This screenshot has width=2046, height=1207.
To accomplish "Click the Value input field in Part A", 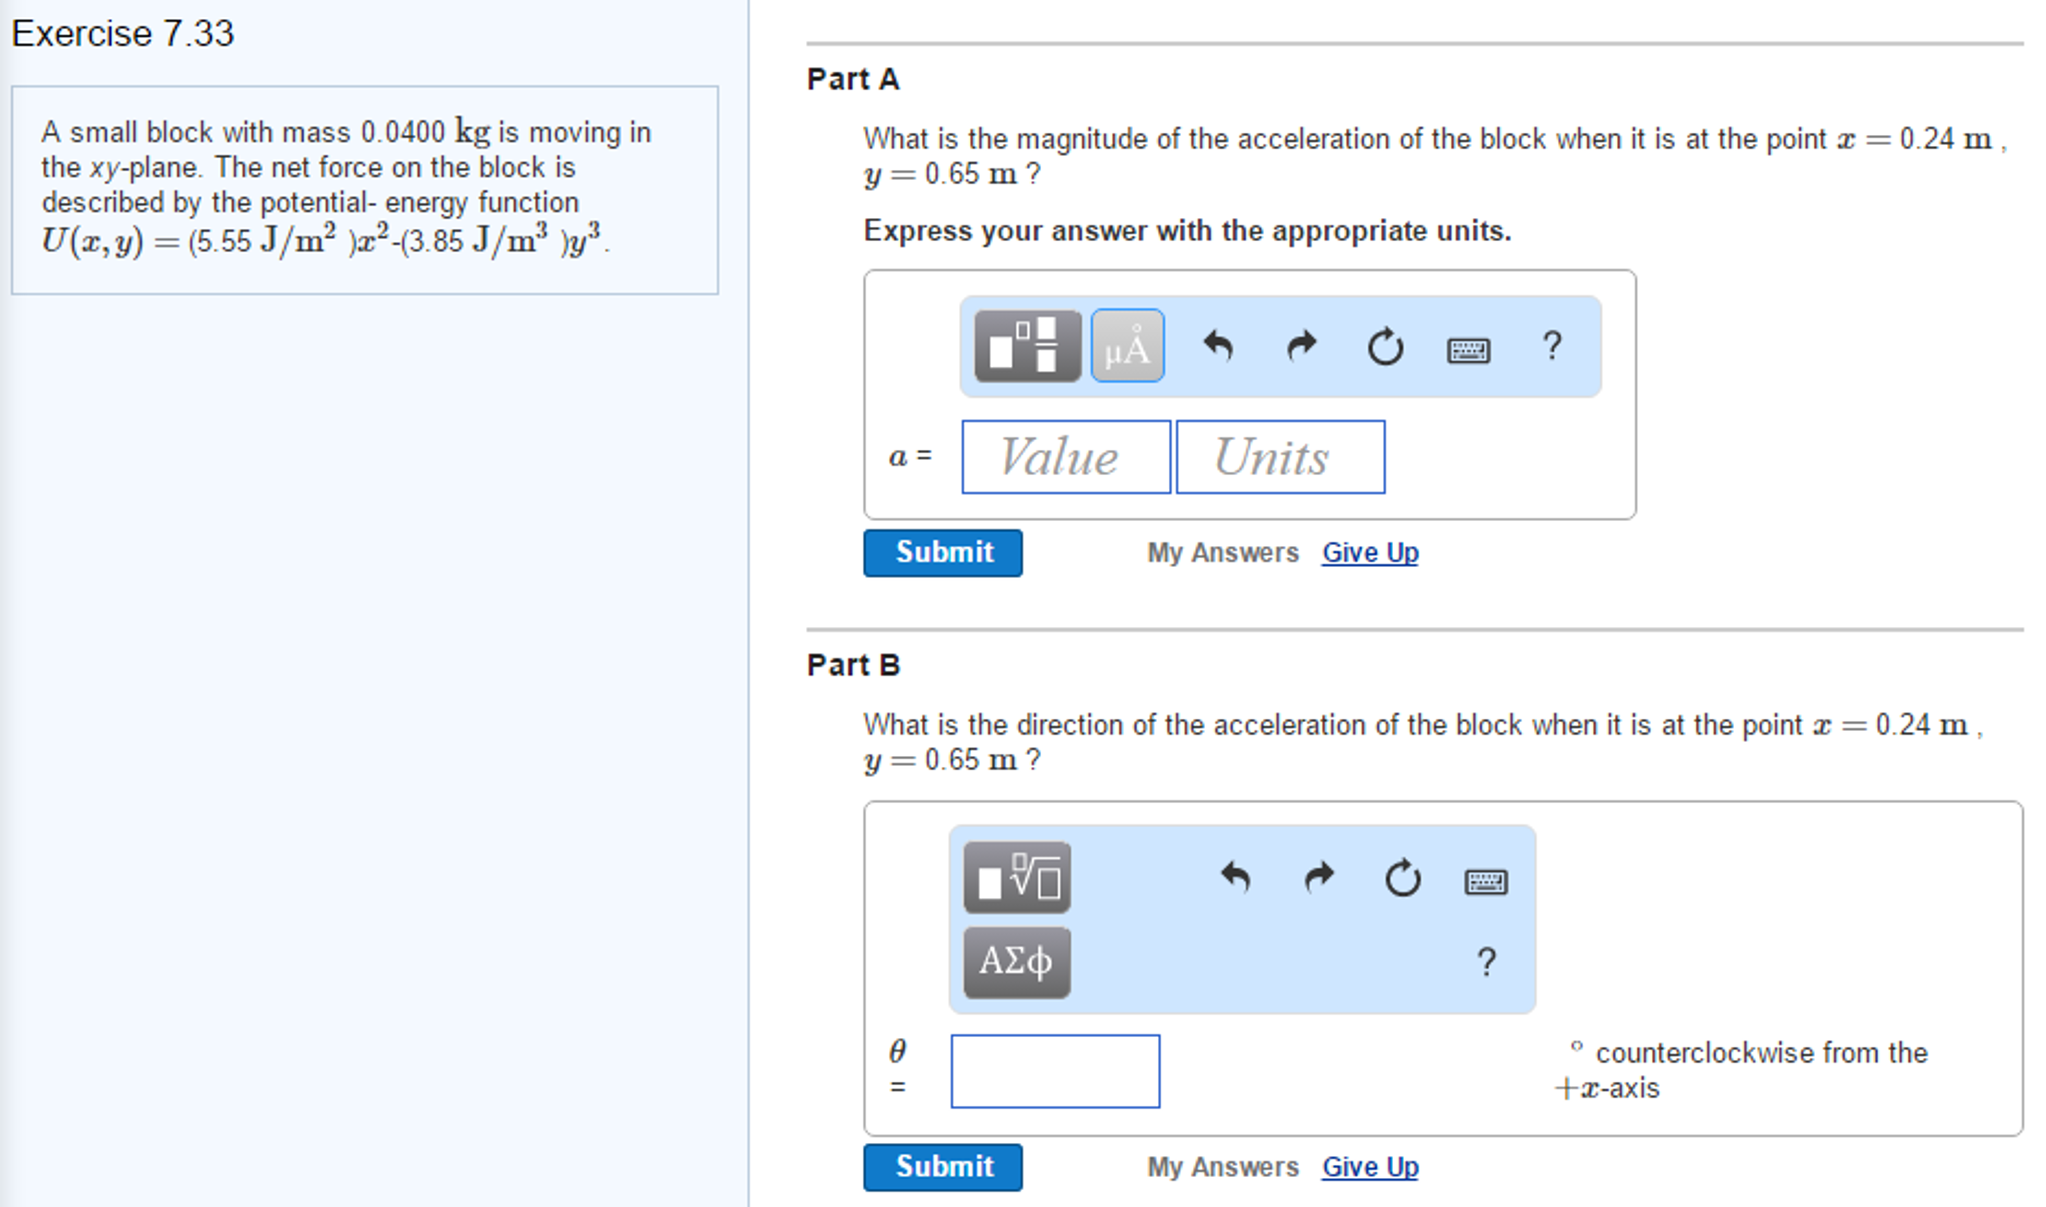I will click(1065, 457).
